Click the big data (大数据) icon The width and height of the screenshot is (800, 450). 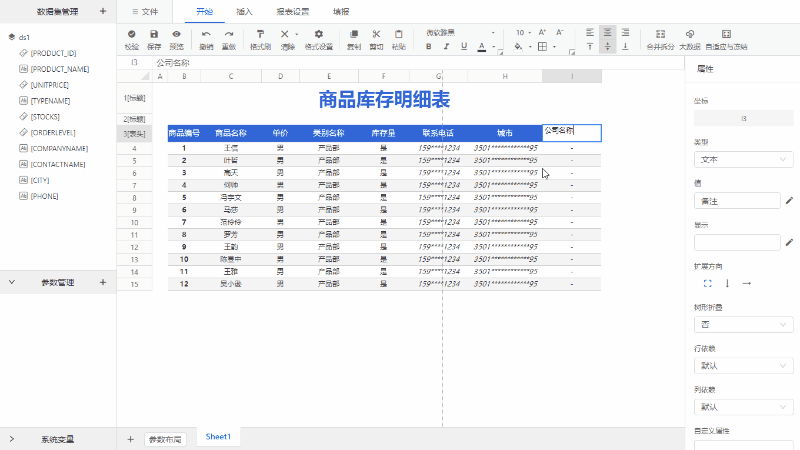690,34
